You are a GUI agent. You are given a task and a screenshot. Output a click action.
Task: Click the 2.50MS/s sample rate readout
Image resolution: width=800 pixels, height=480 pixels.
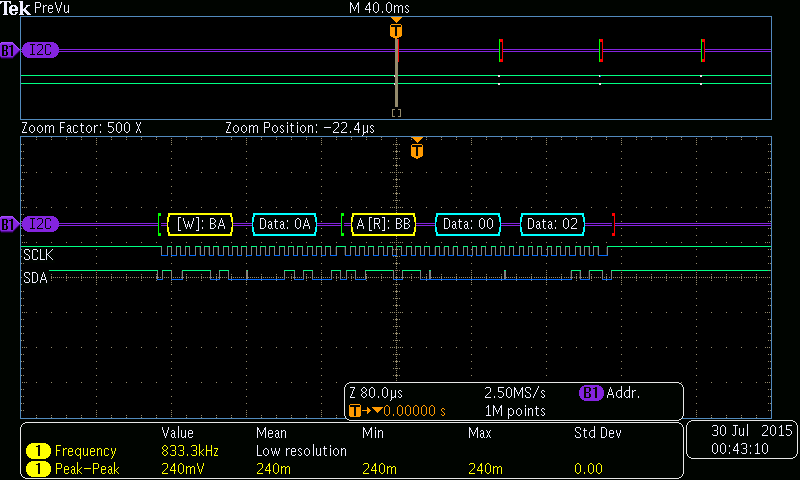(x=515, y=393)
